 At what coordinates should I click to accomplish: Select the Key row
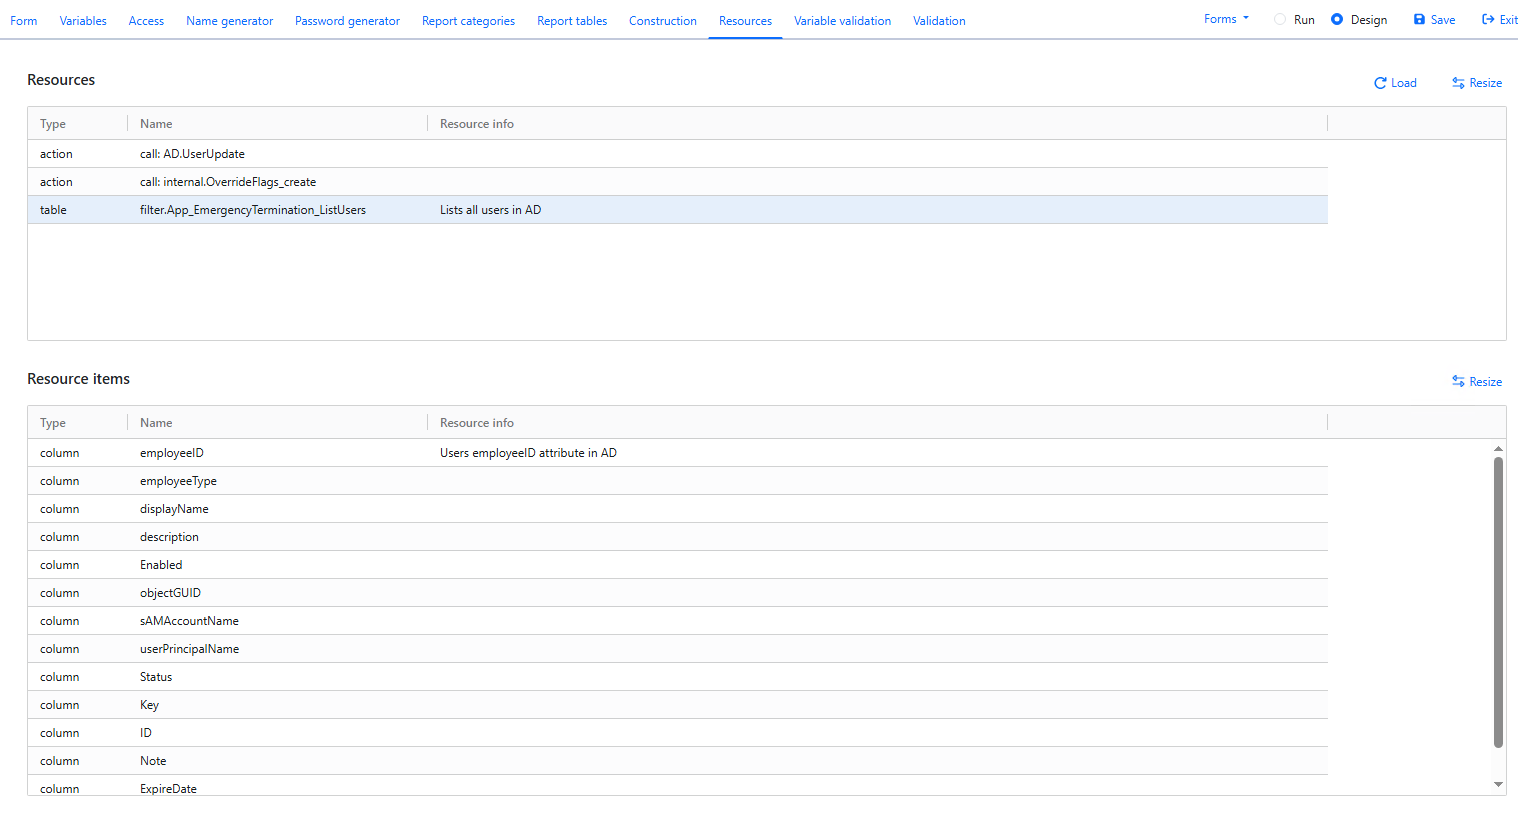(678, 705)
